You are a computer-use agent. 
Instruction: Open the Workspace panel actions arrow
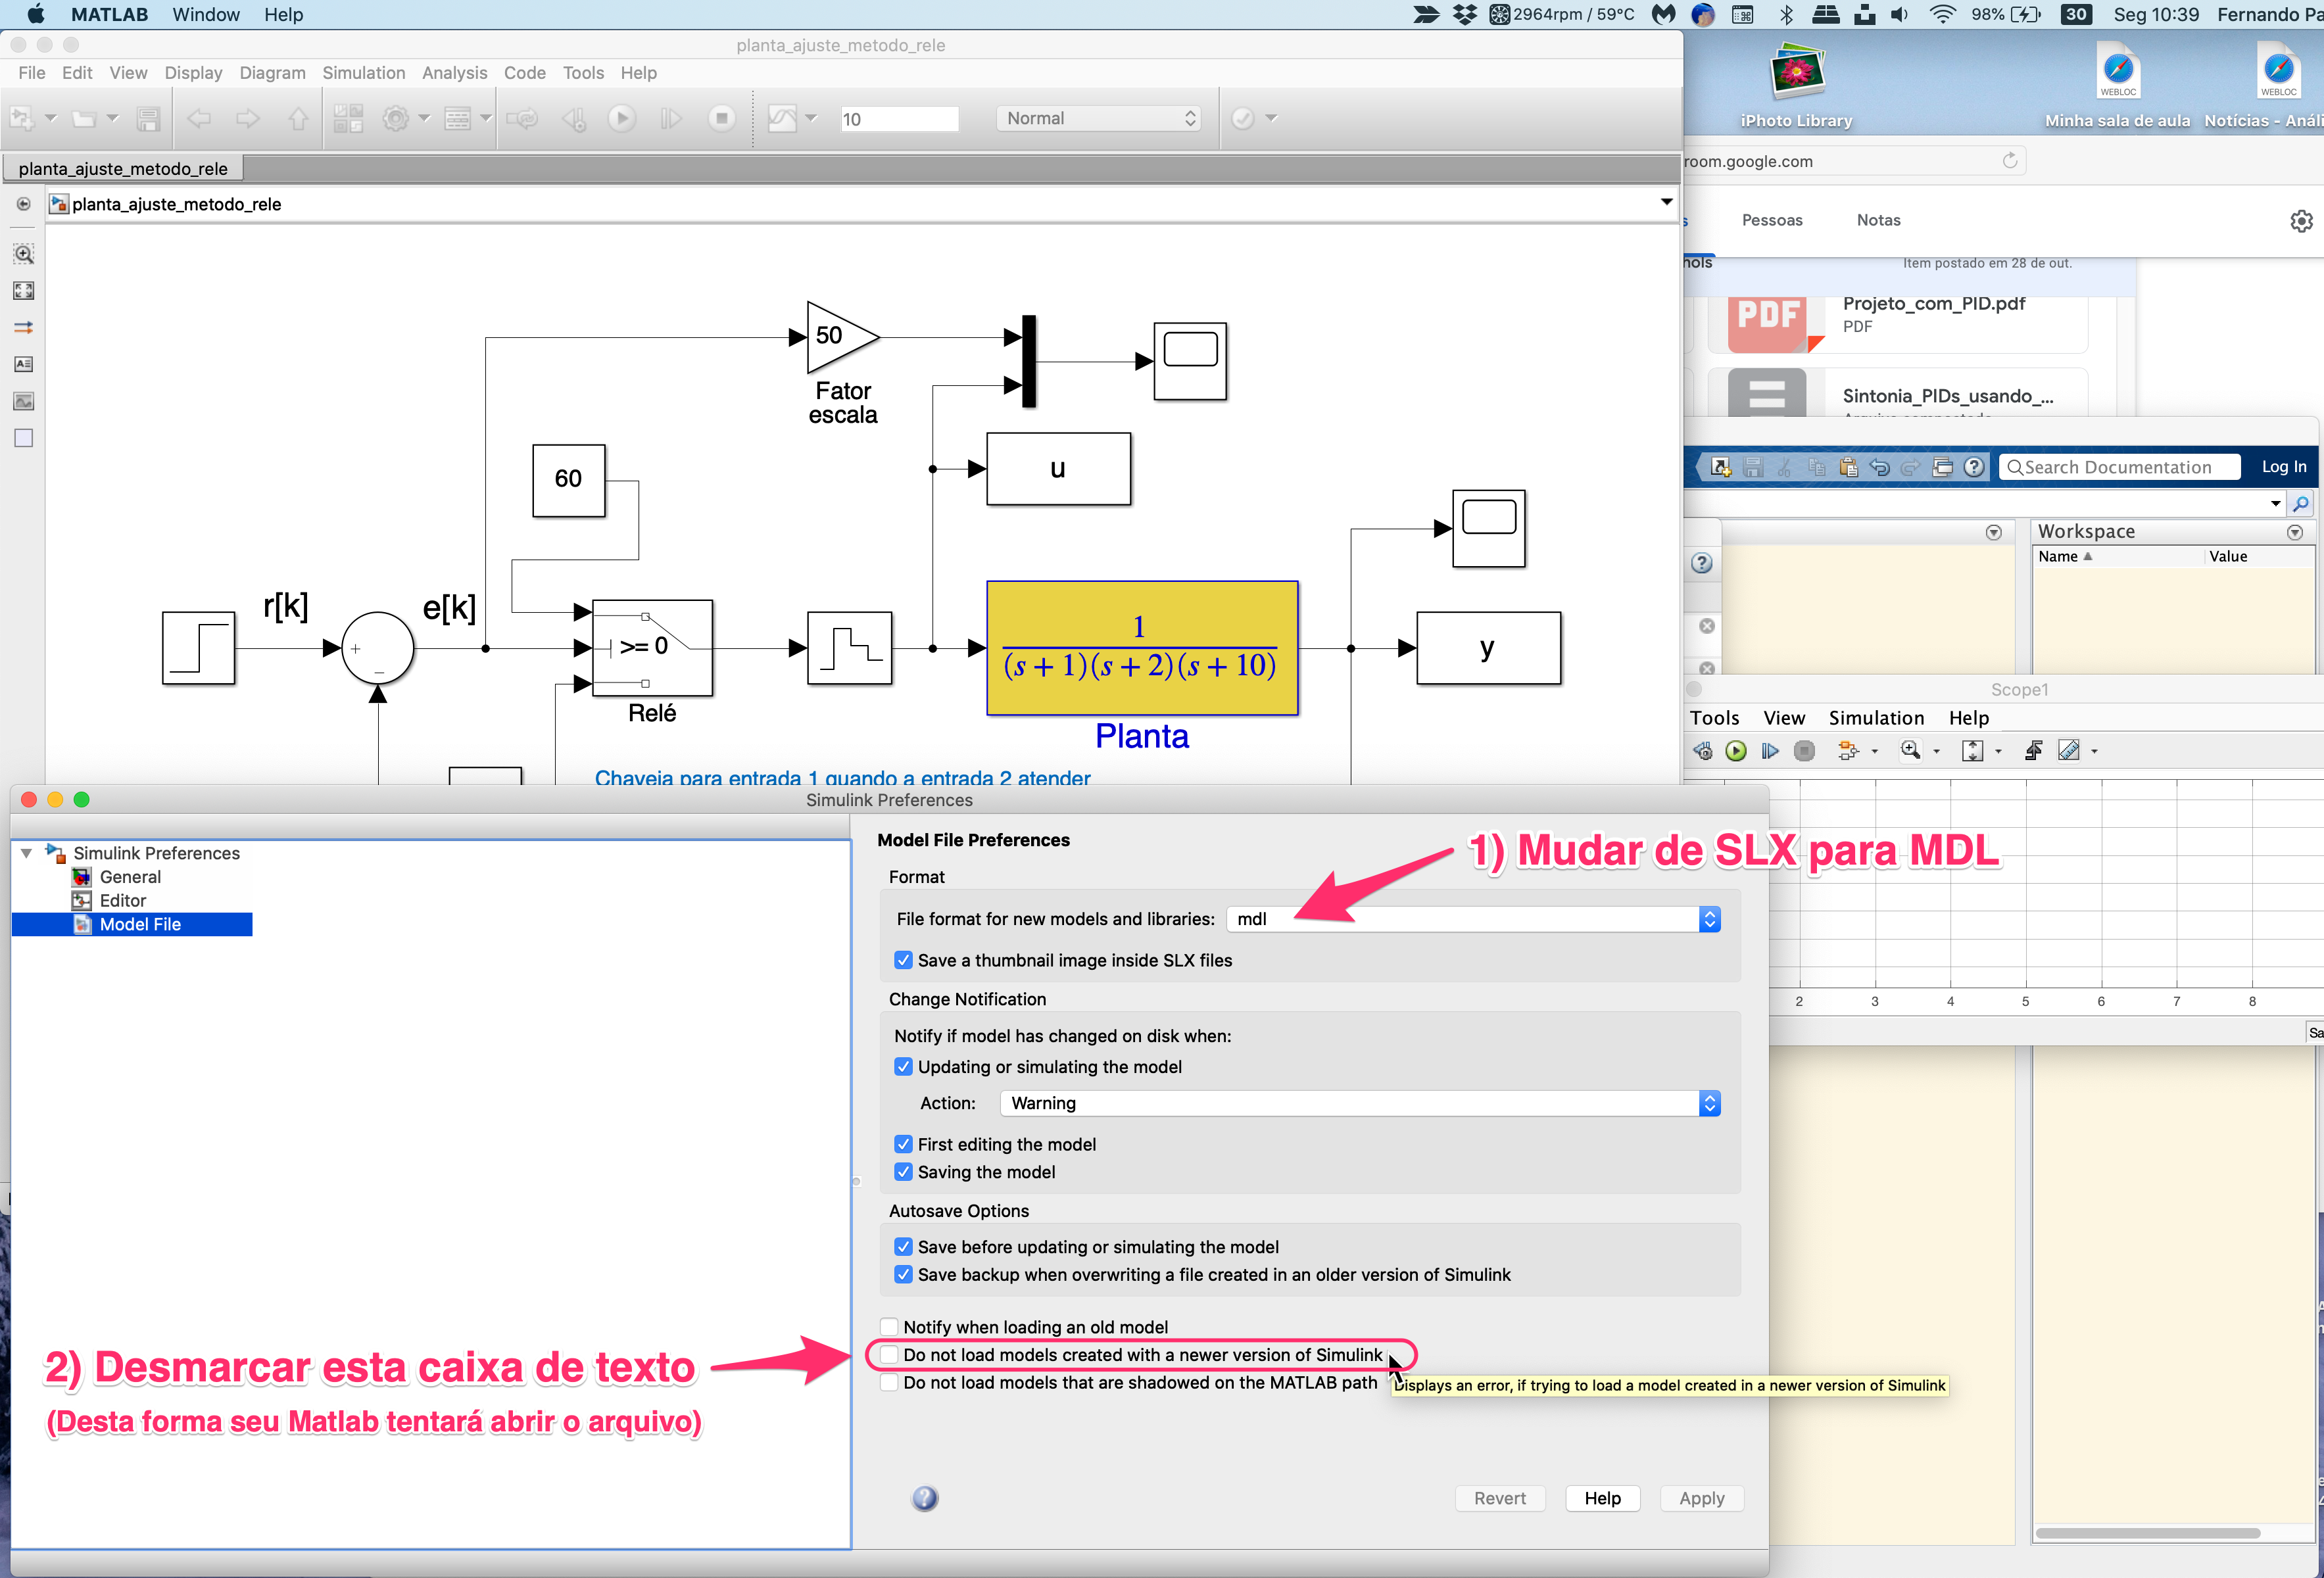[x=2295, y=532]
